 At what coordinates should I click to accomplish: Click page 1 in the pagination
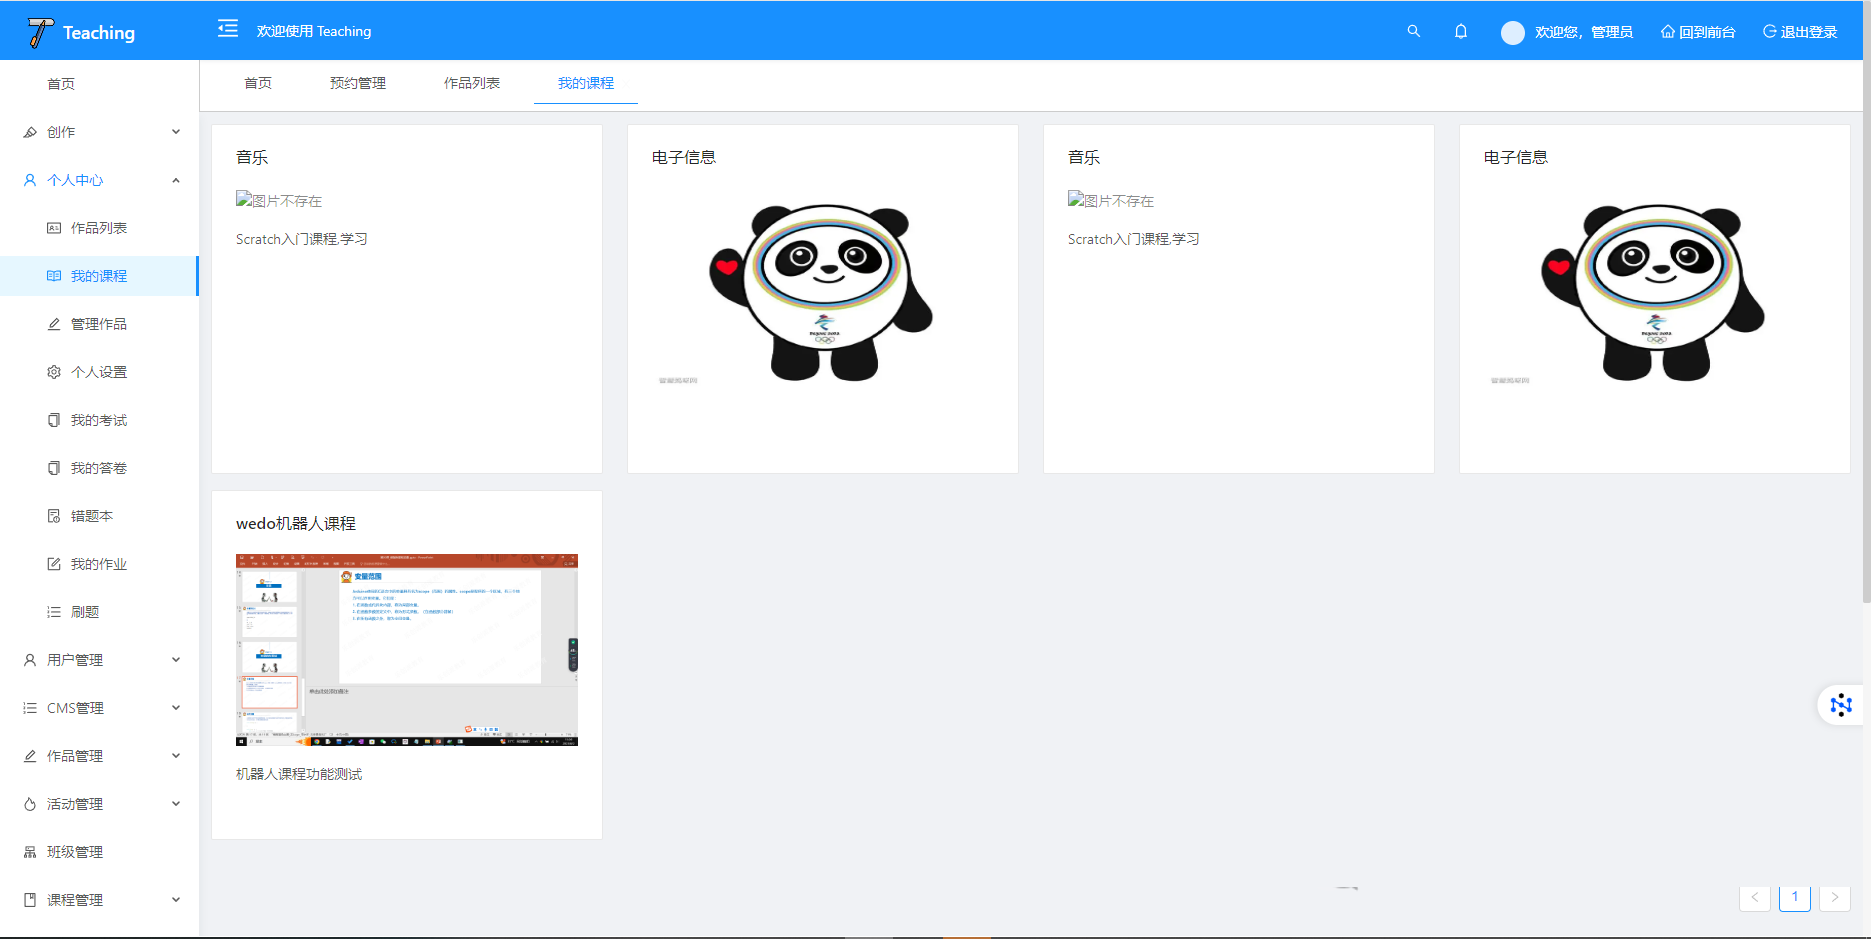[x=1794, y=897]
